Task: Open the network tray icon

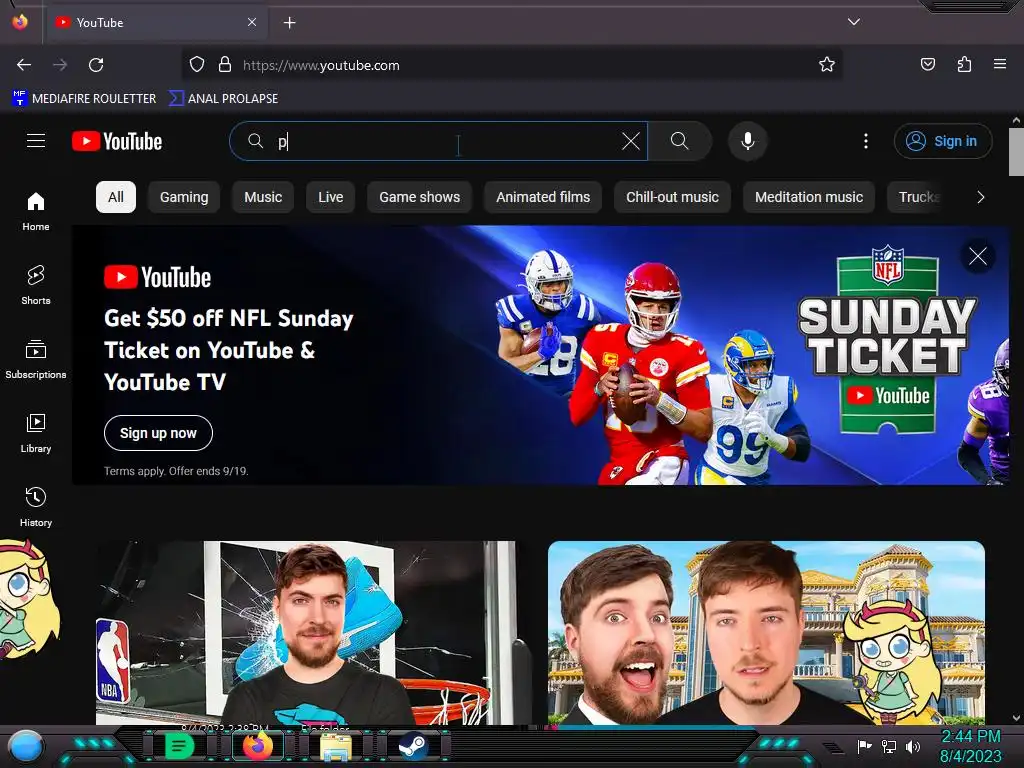Action: 888,746
